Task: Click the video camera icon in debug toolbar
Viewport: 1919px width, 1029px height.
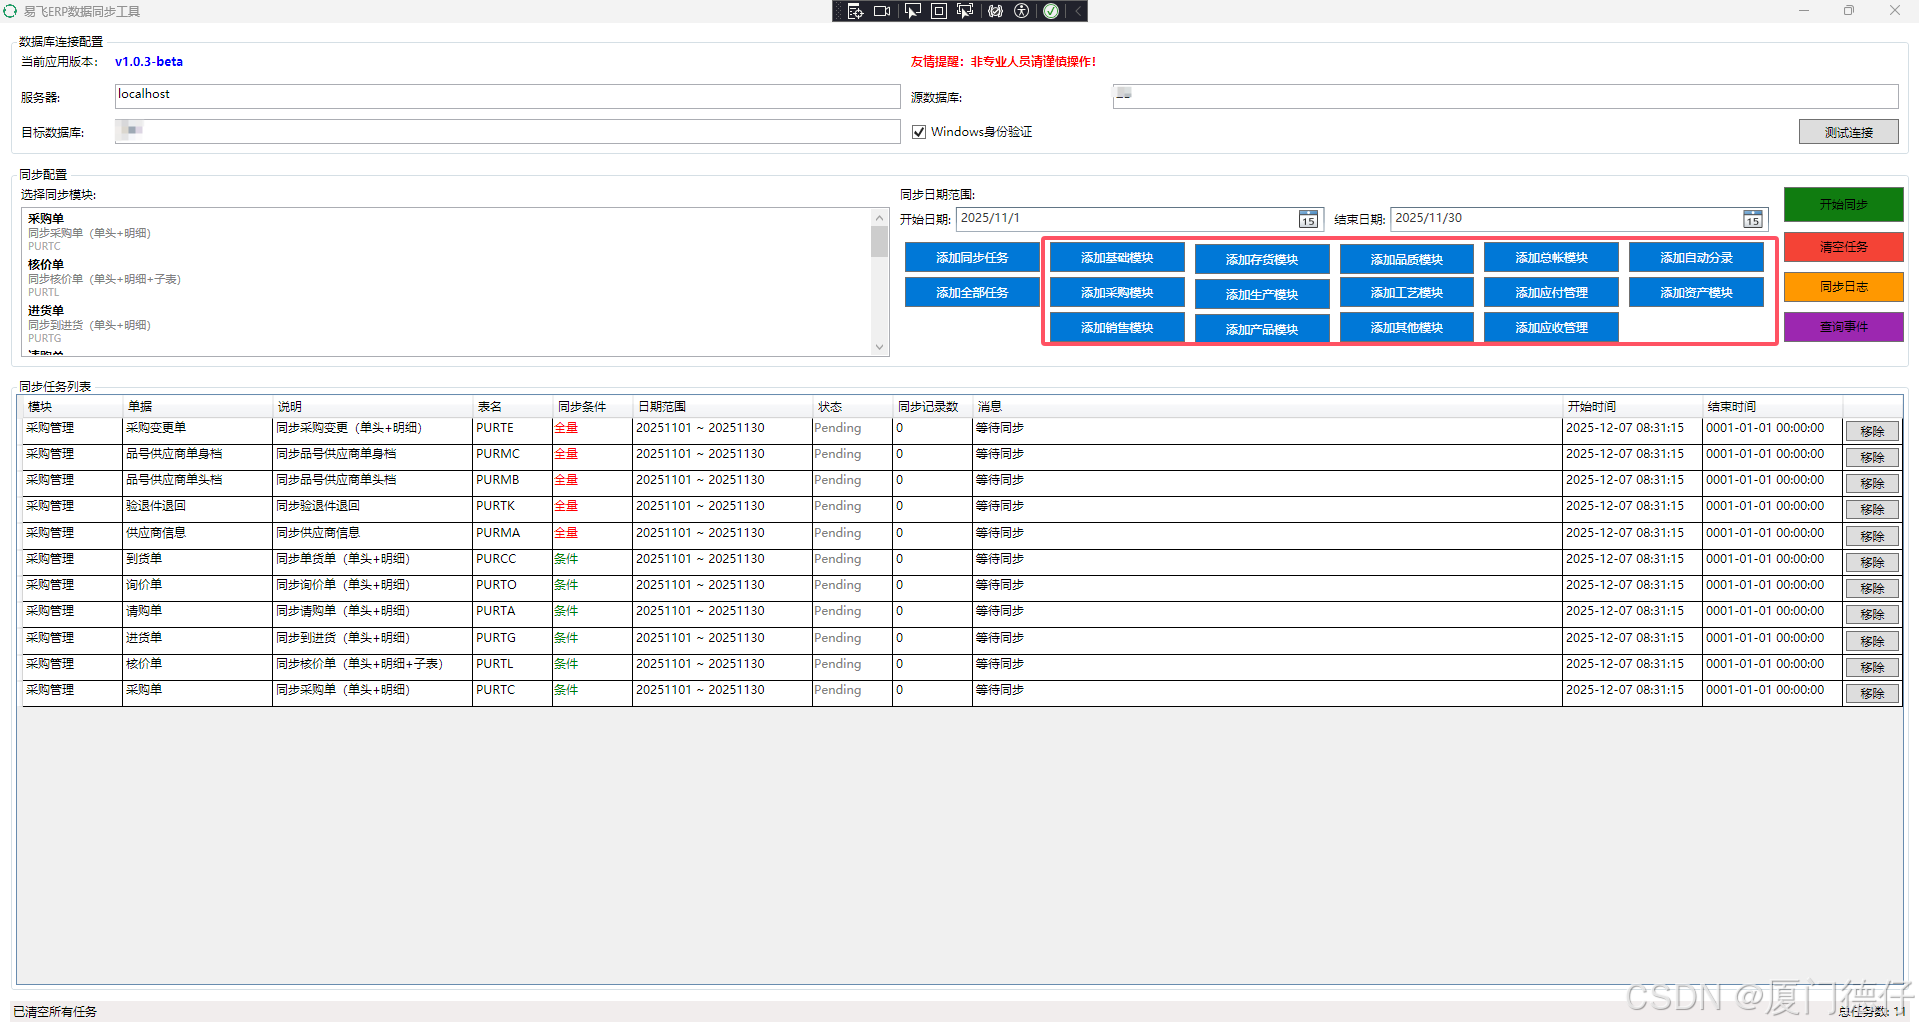Action: tap(882, 11)
